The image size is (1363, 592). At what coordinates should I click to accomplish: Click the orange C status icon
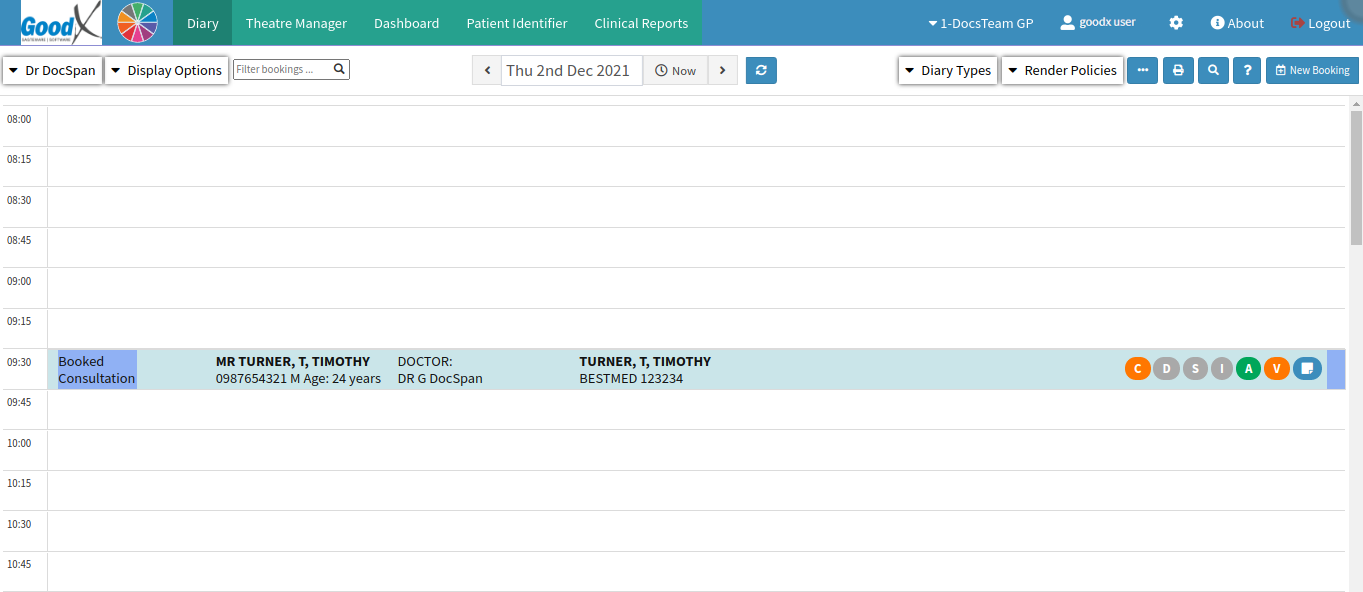[x=1138, y=369]
